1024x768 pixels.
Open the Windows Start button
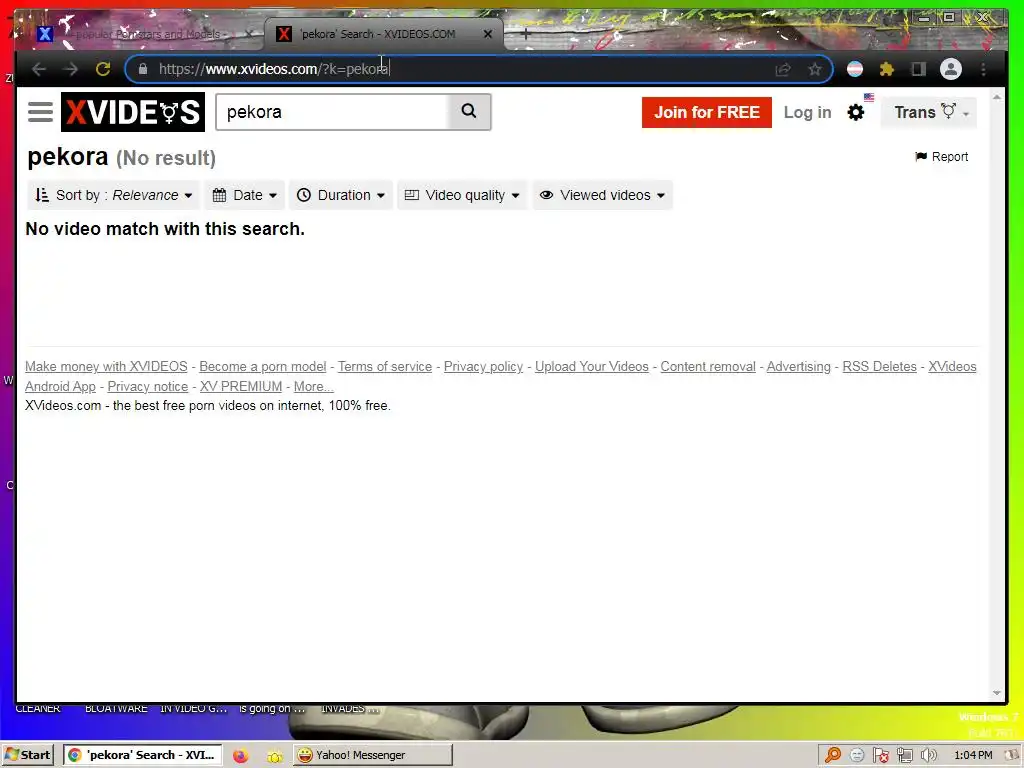pyautogui.click(x=27, y=755)
